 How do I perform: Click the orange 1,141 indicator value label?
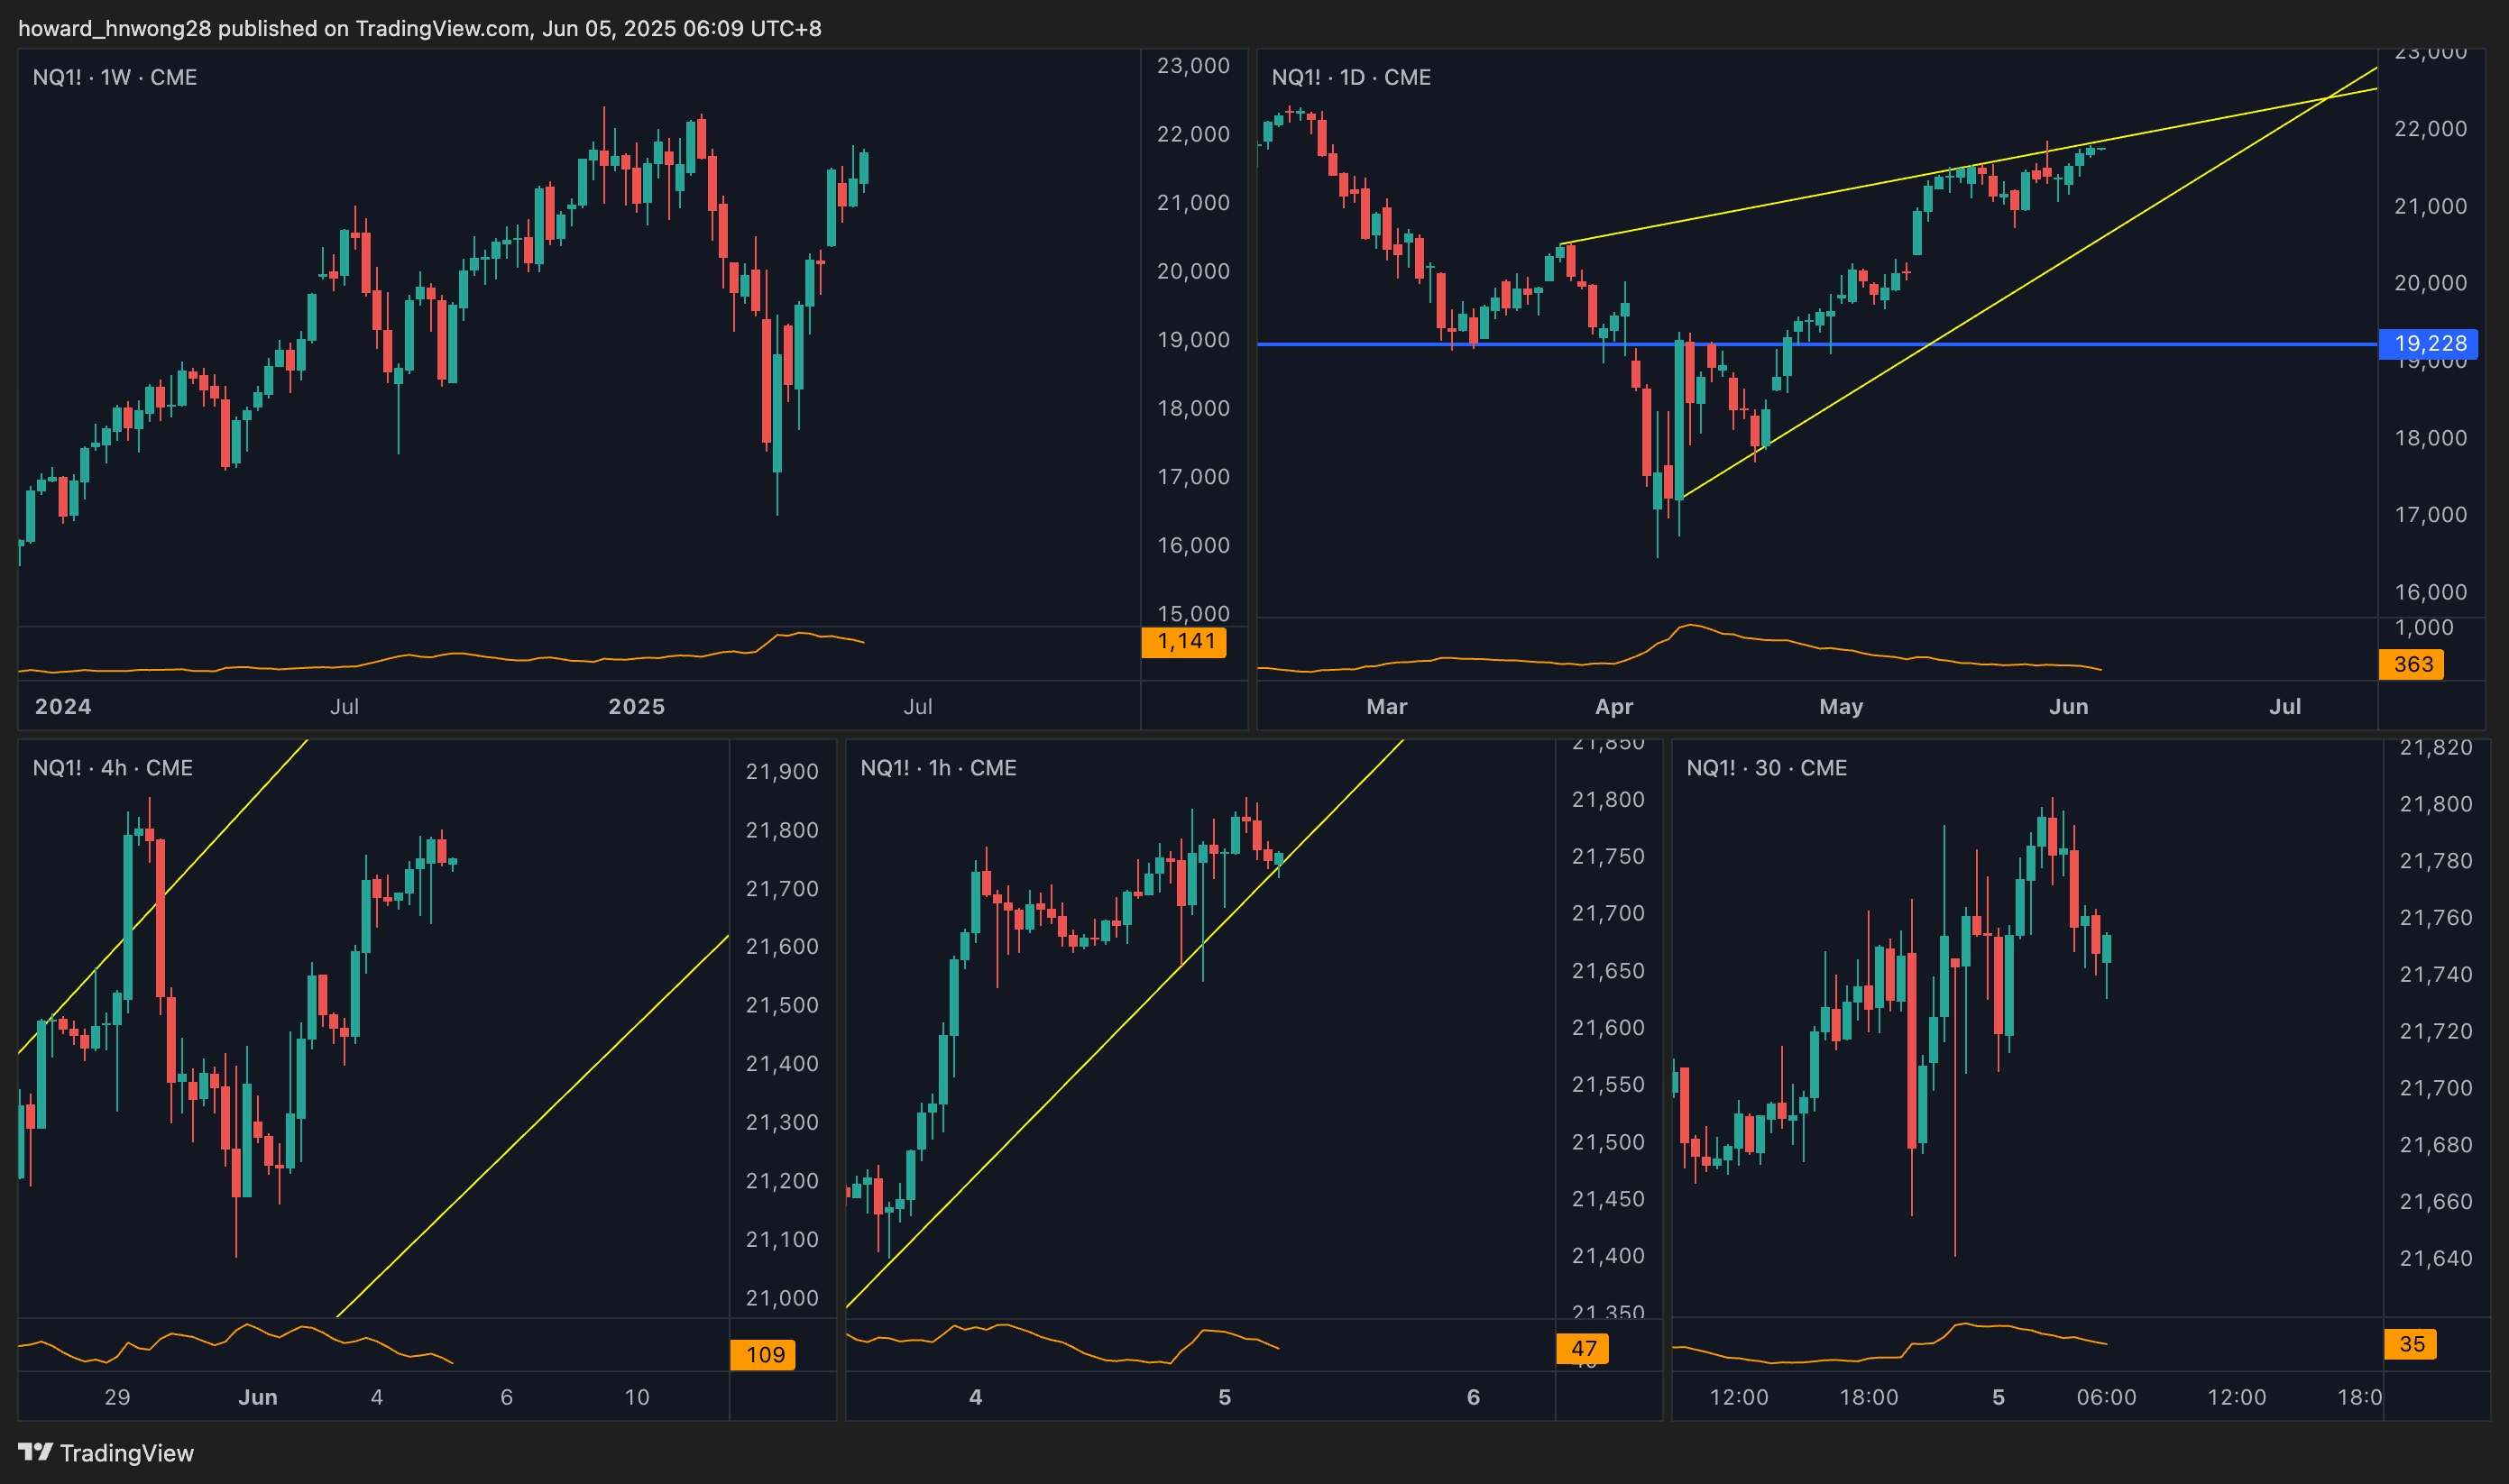(1184, 642)
